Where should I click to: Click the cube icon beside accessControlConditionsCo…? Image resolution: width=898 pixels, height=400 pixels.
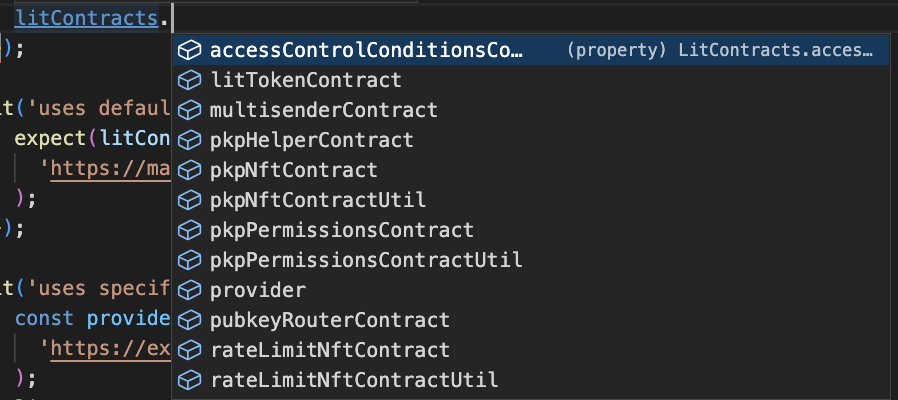pyautogui.click(x=190, y=50)
